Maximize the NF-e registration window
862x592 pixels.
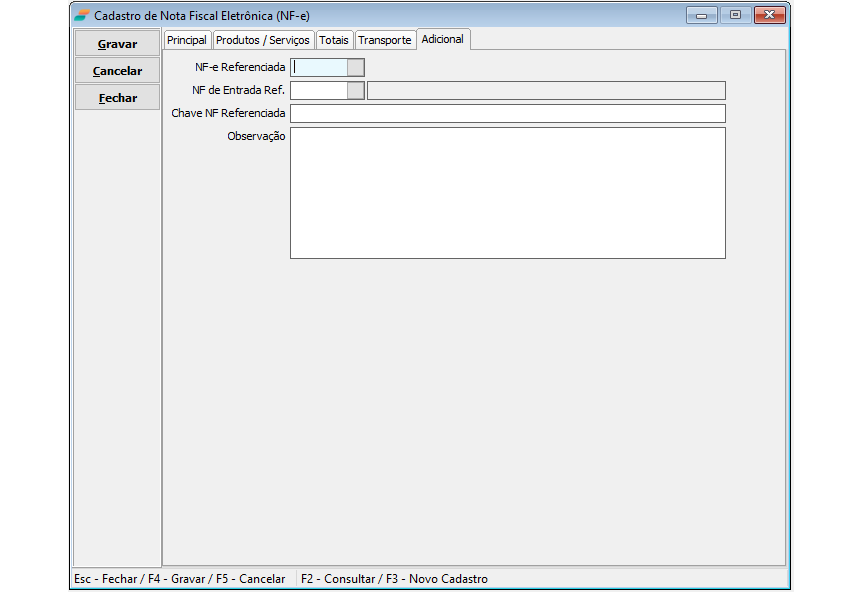735,15
